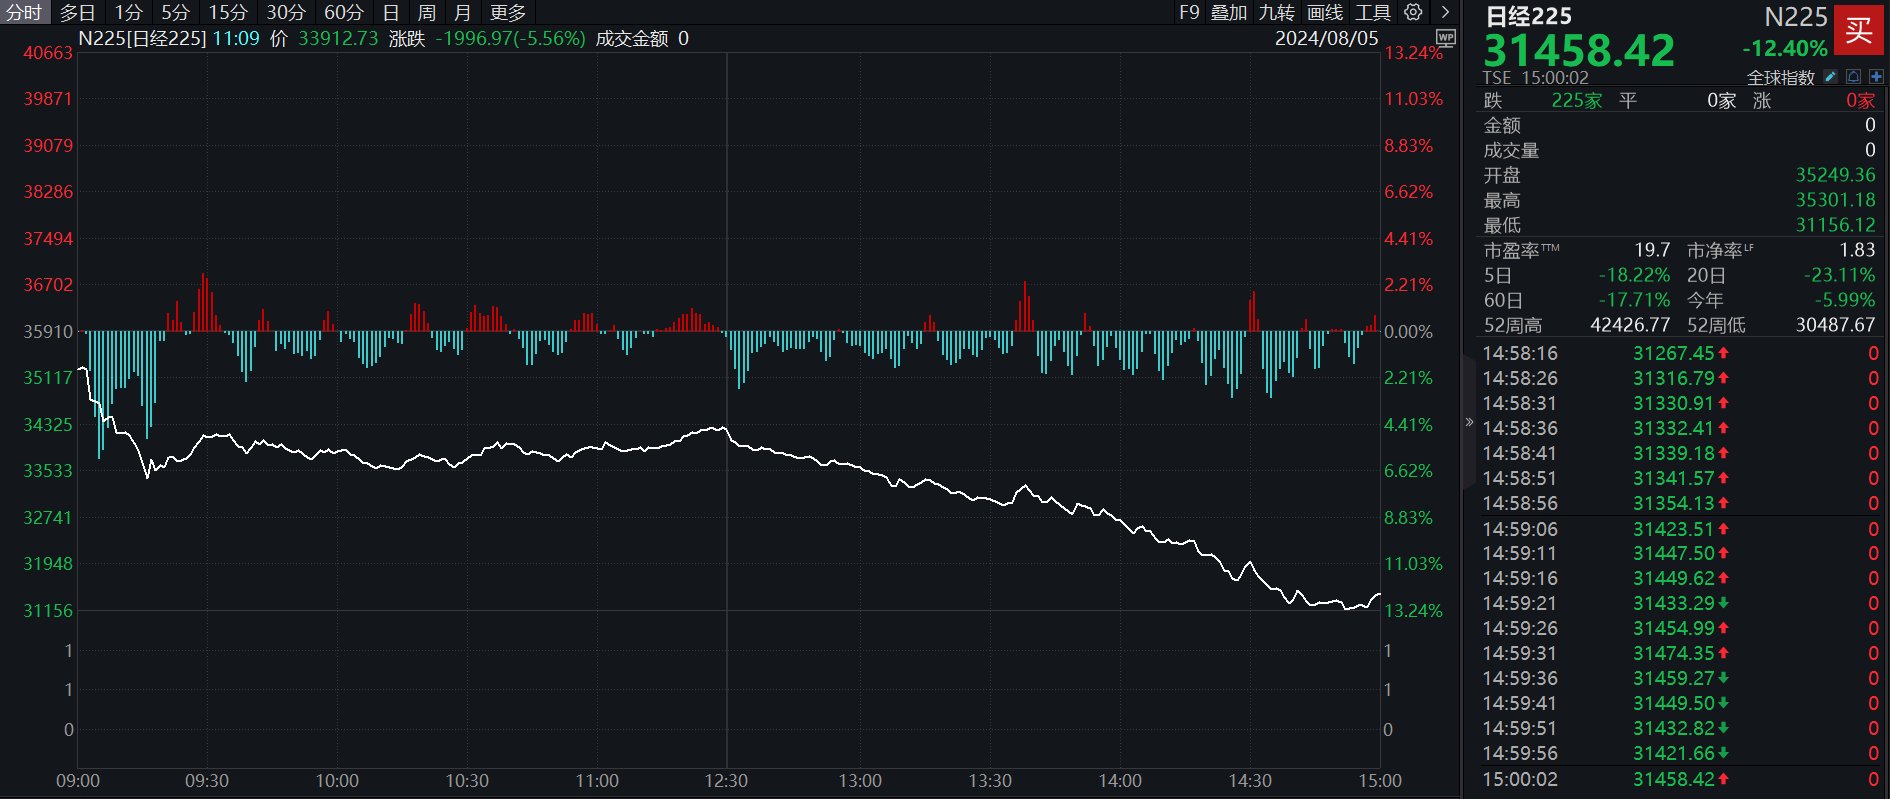This screenshot has height=799, width=1890.
Task: Switch to 周 weekly chart tab
Action: [427, 12]
